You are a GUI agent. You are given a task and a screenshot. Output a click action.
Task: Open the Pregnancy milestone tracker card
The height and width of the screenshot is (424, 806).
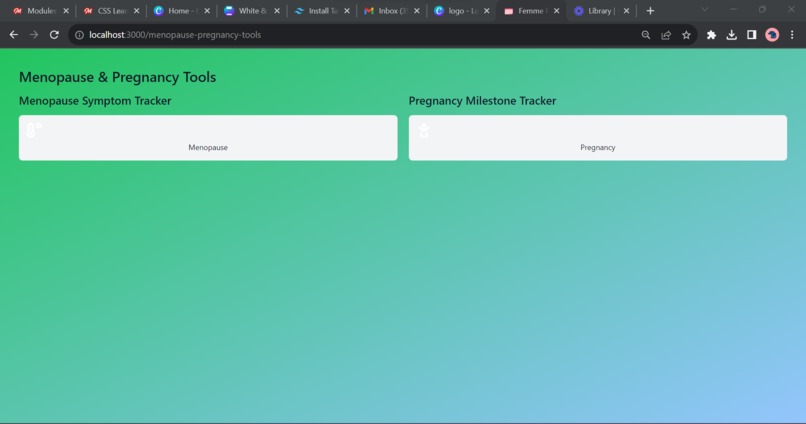point(598,138)
